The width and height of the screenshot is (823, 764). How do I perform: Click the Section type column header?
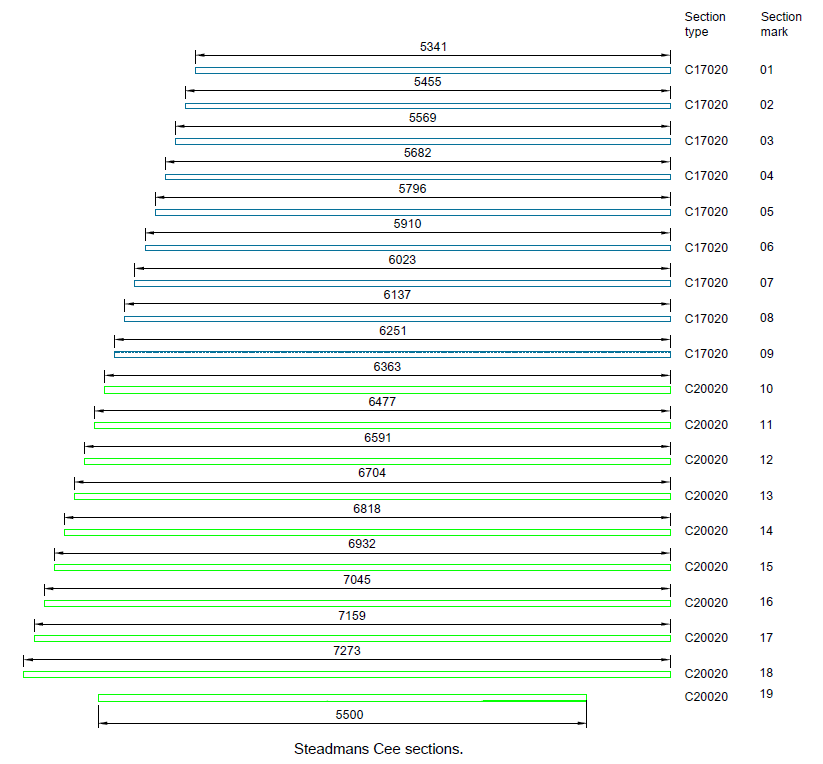click(705, 24)
